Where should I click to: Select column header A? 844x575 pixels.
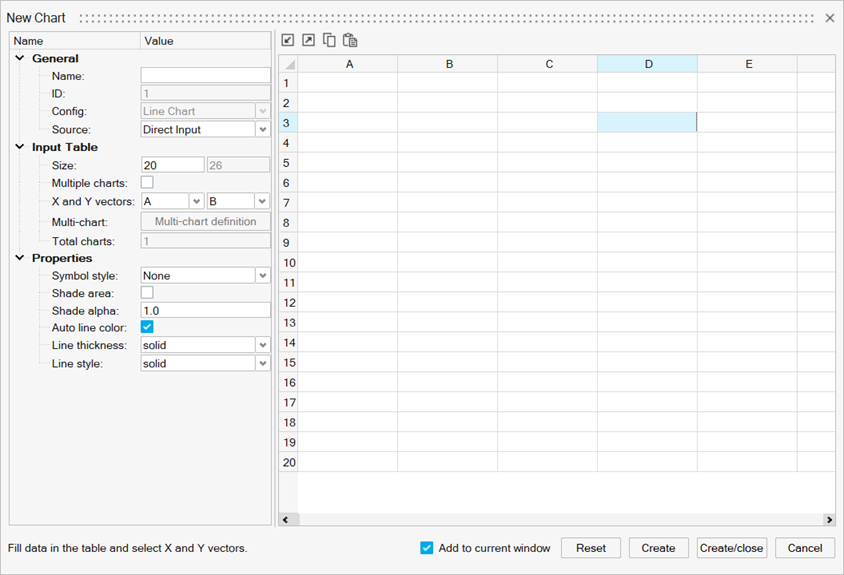pyautogui.click(x=348, y=64)
